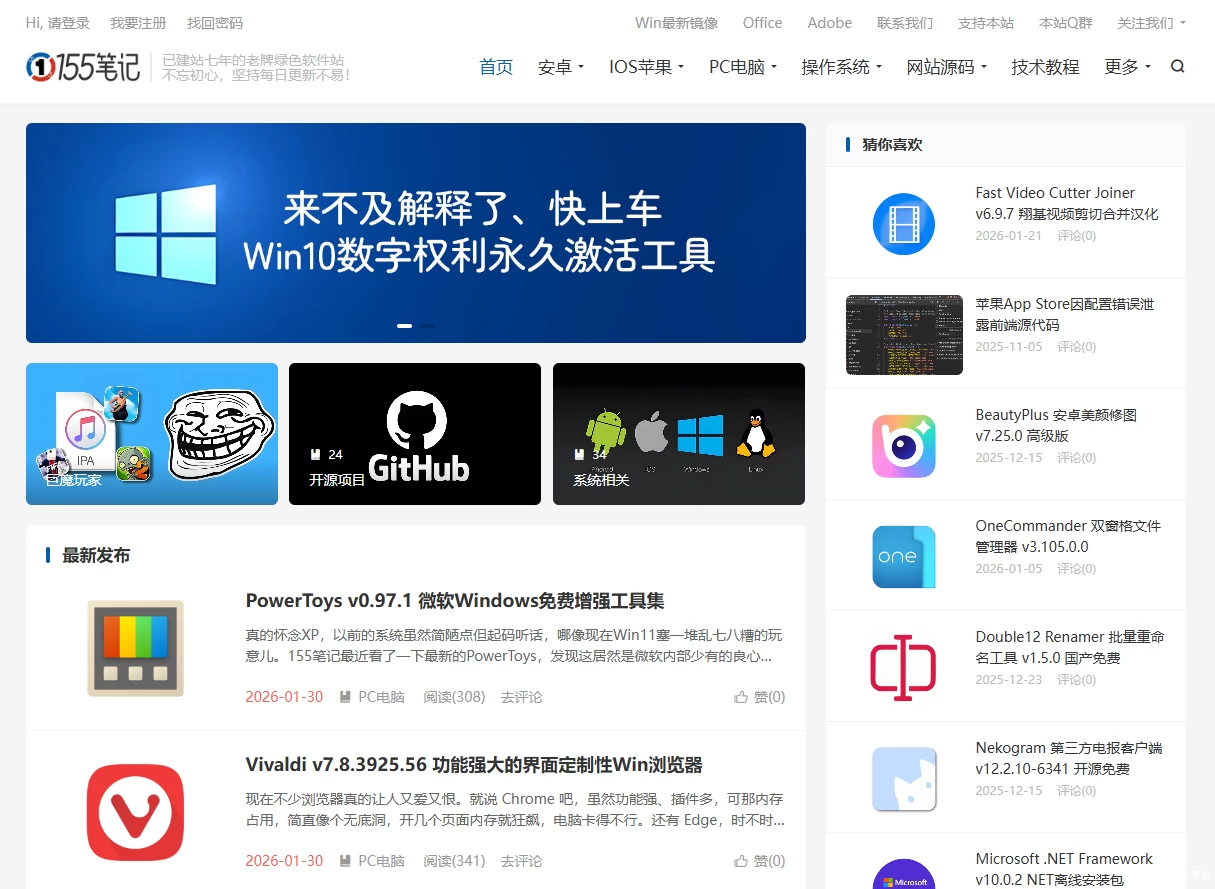Click the Double12 Renamer red icon
Image resolution: width=1215 pixels, height=889 pixels.
click(903, 667)
